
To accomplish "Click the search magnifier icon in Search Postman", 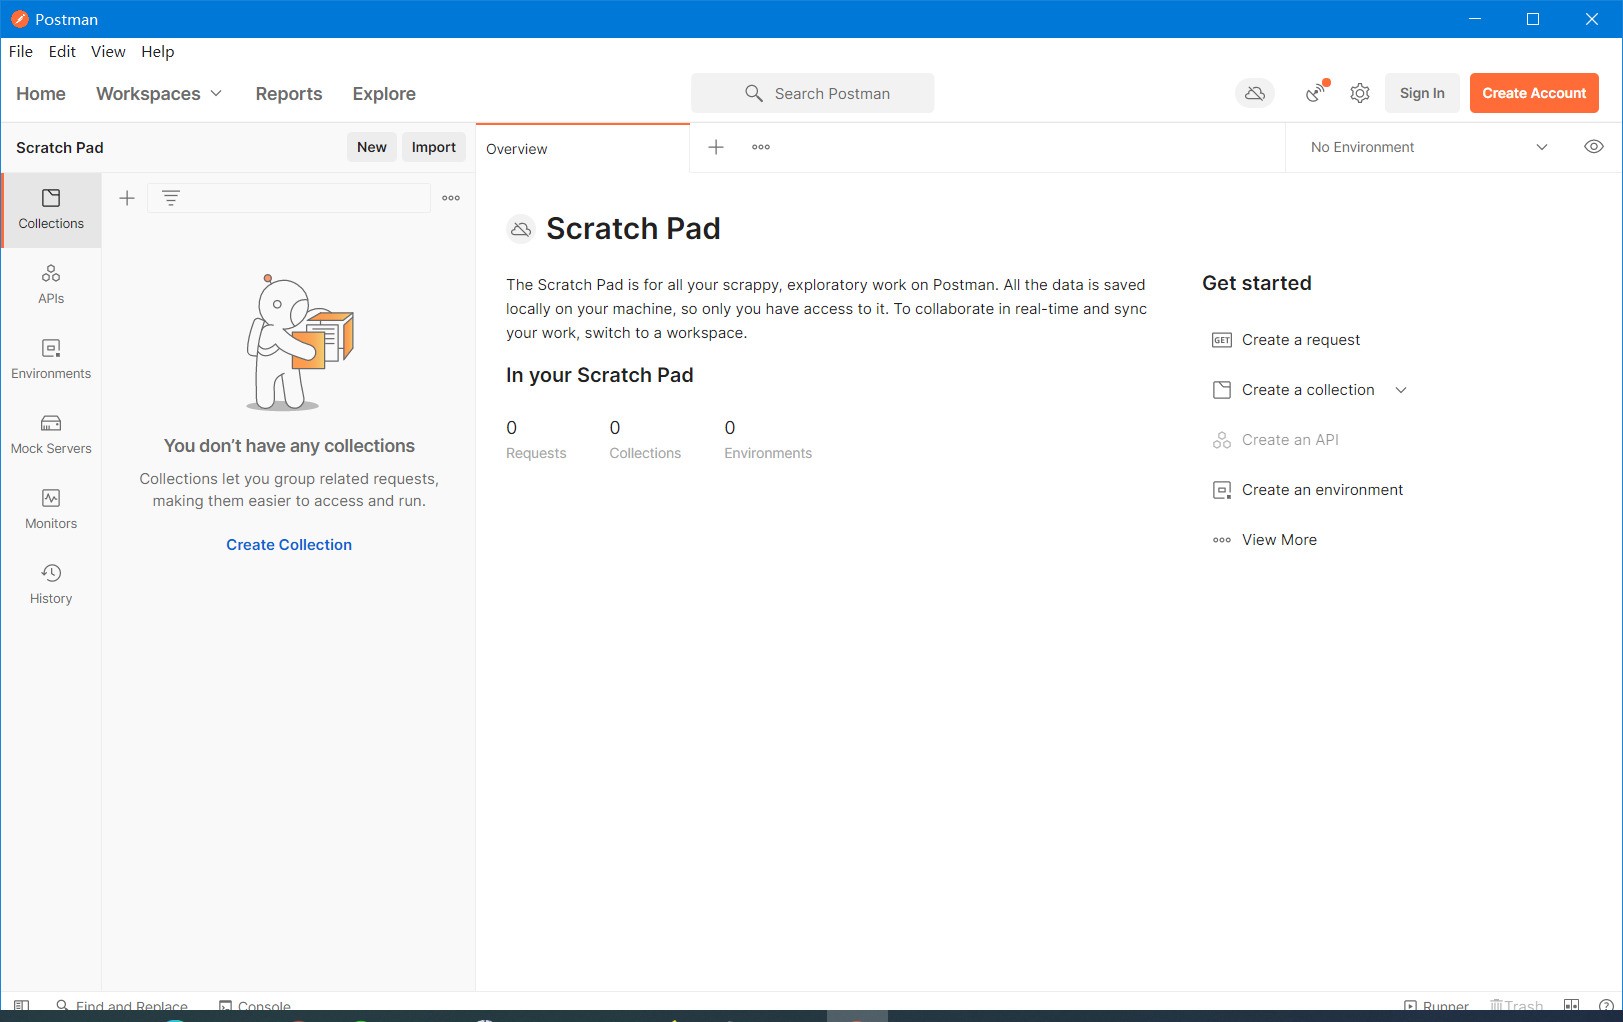I will click(754, 93).
